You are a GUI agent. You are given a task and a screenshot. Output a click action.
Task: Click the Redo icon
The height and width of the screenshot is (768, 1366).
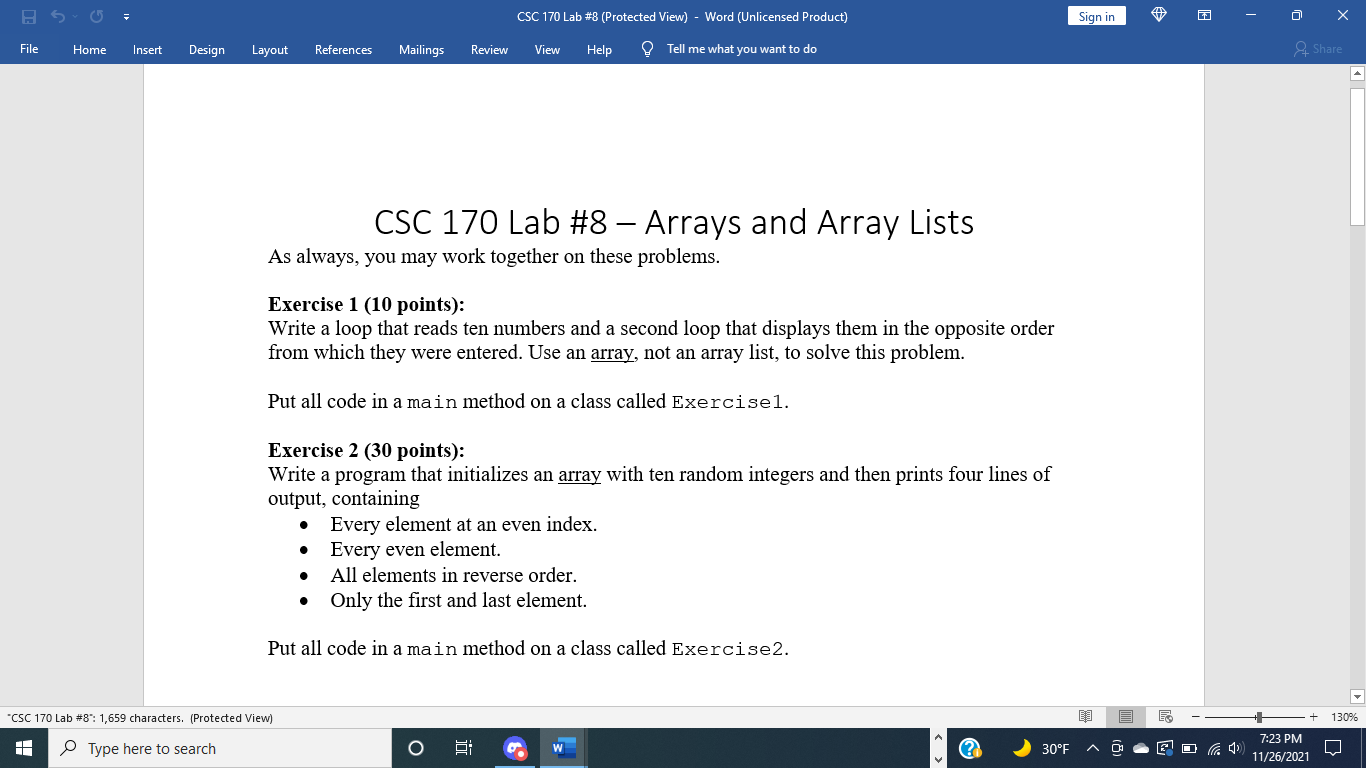[x=95, y=16]
